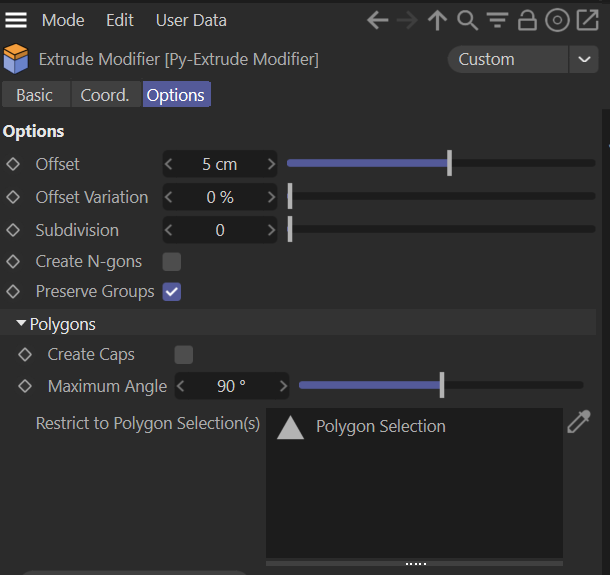This screenshot has height=575, width=610.
Task: Click the Subdivision value input field
Action: [220, 230]
